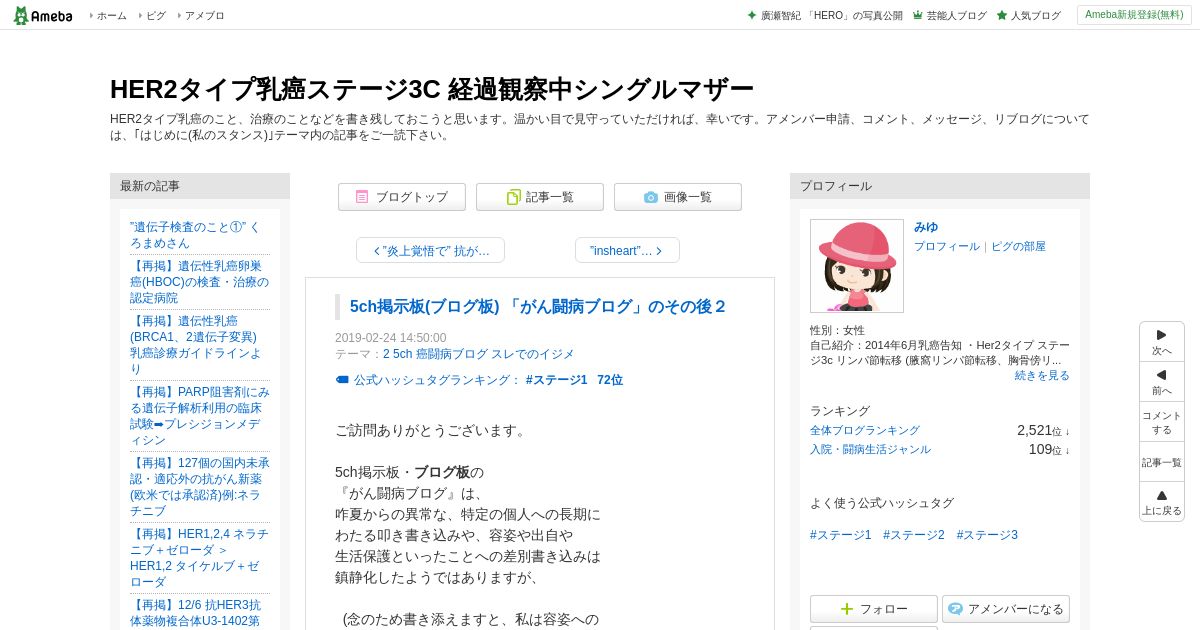Click アメンバーになる button
This screenshot has height=630, width=1200.
click(x=1006, y=609)
